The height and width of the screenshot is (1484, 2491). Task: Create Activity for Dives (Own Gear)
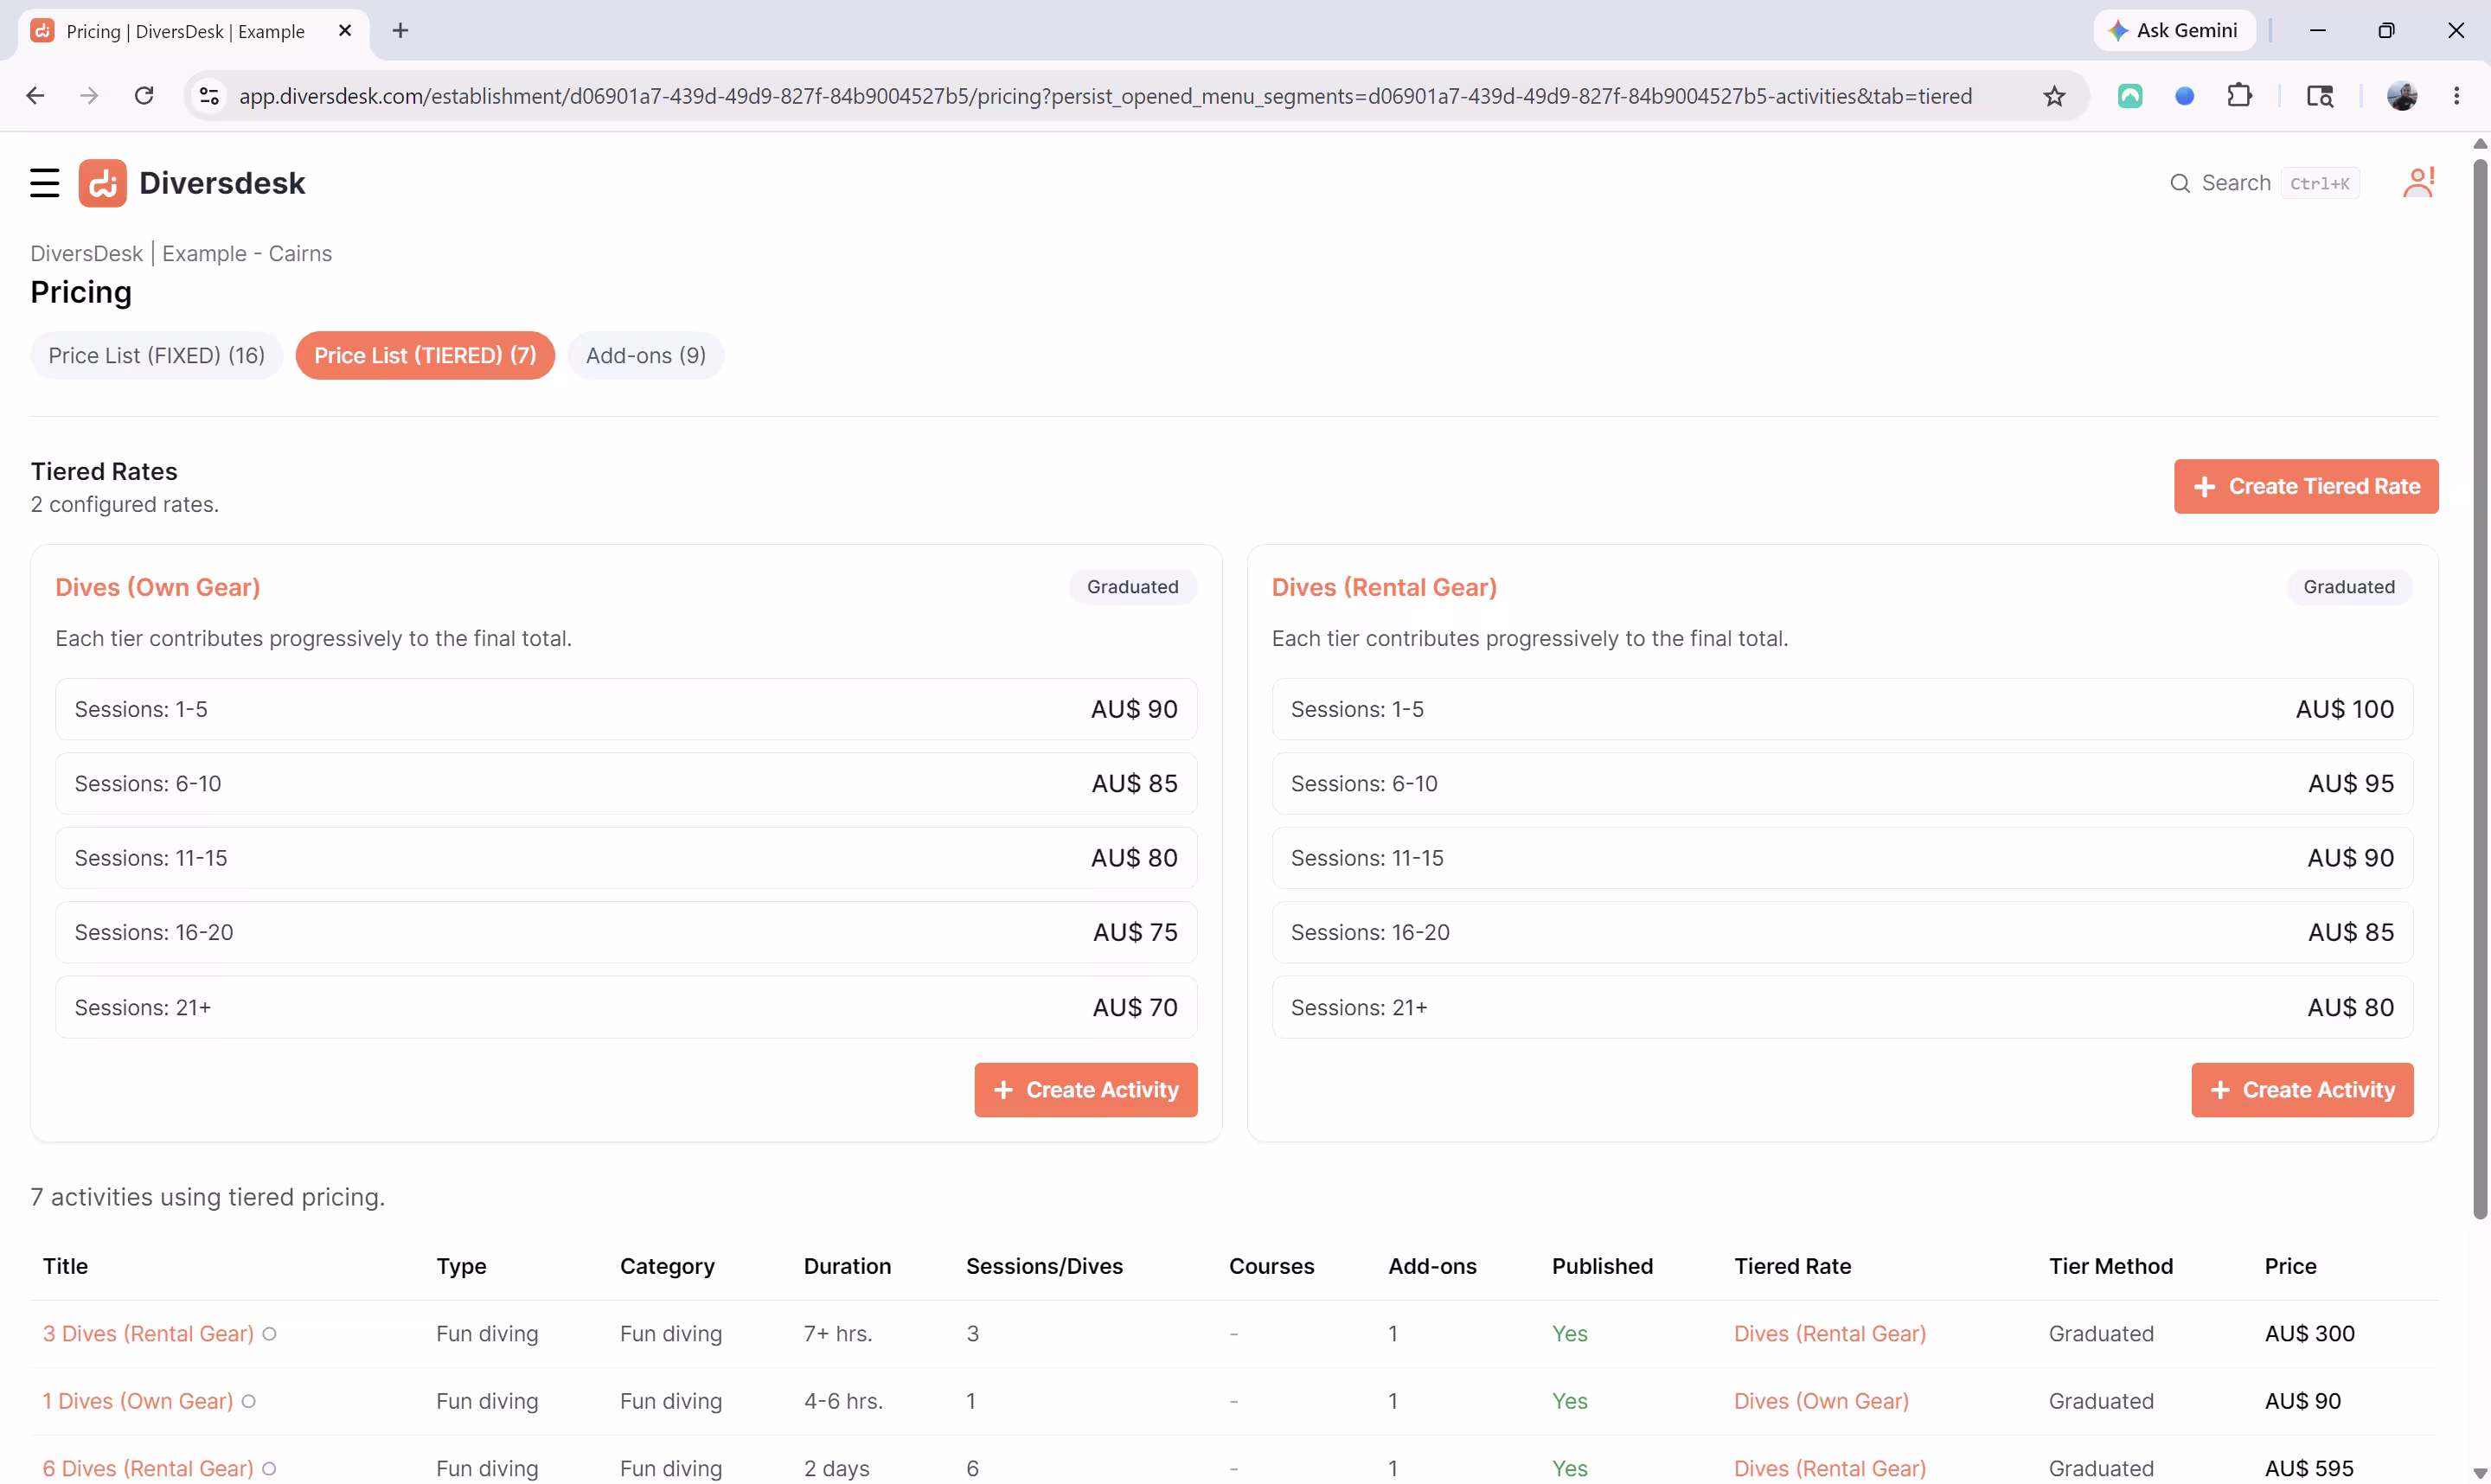1086,1090
